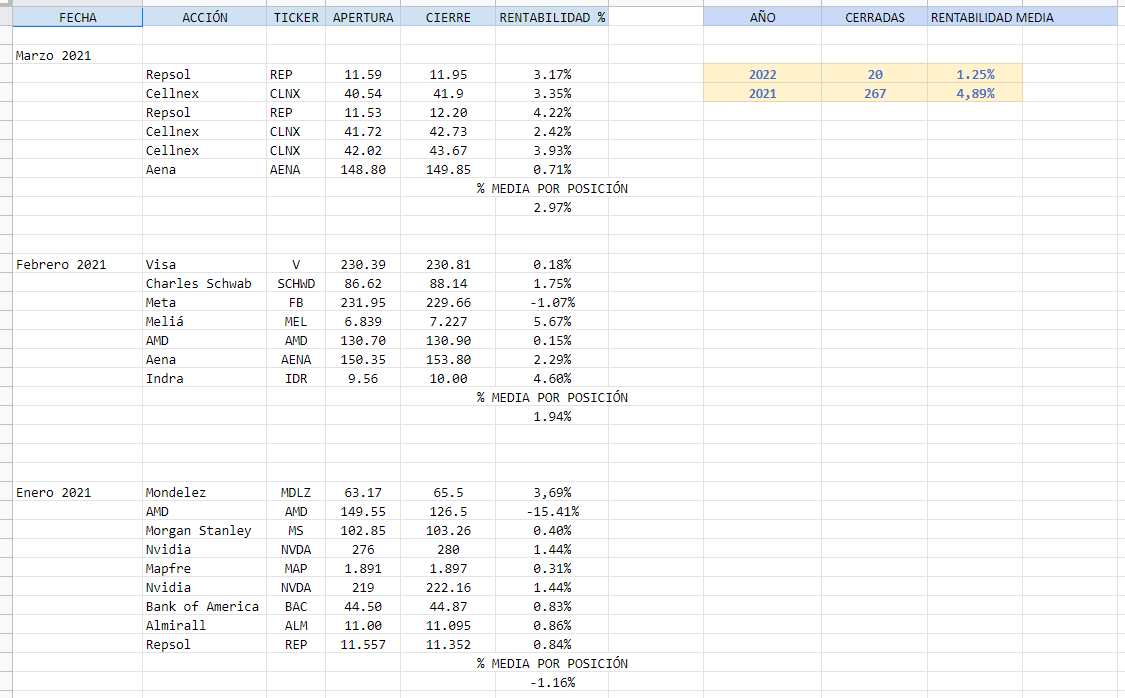Select the Almirall stock name cell
1125x698 pixels.
[x=204, y=626]
